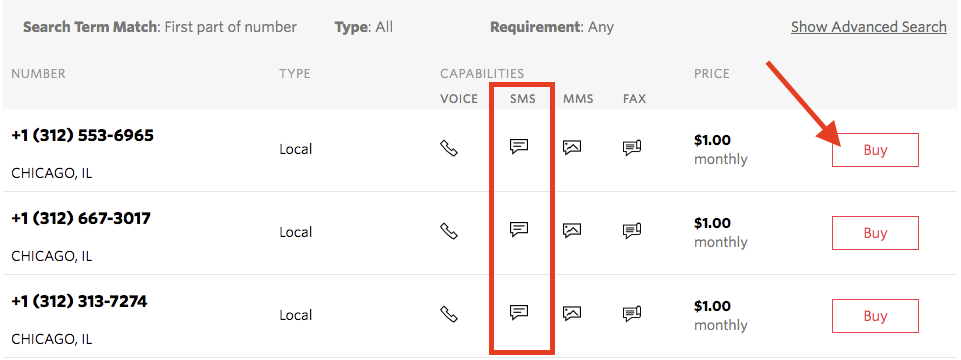Buy the +1 (312) 667-3017 number

click(875, 233)
